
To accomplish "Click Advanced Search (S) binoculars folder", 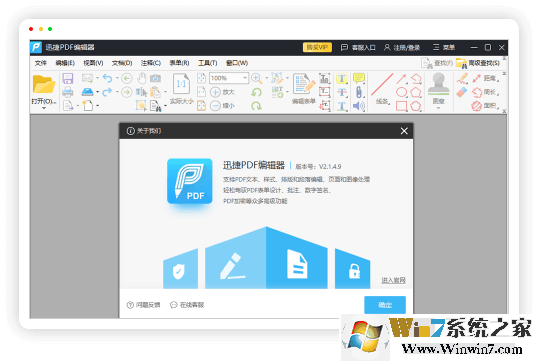I will click(x=478, y=63).
